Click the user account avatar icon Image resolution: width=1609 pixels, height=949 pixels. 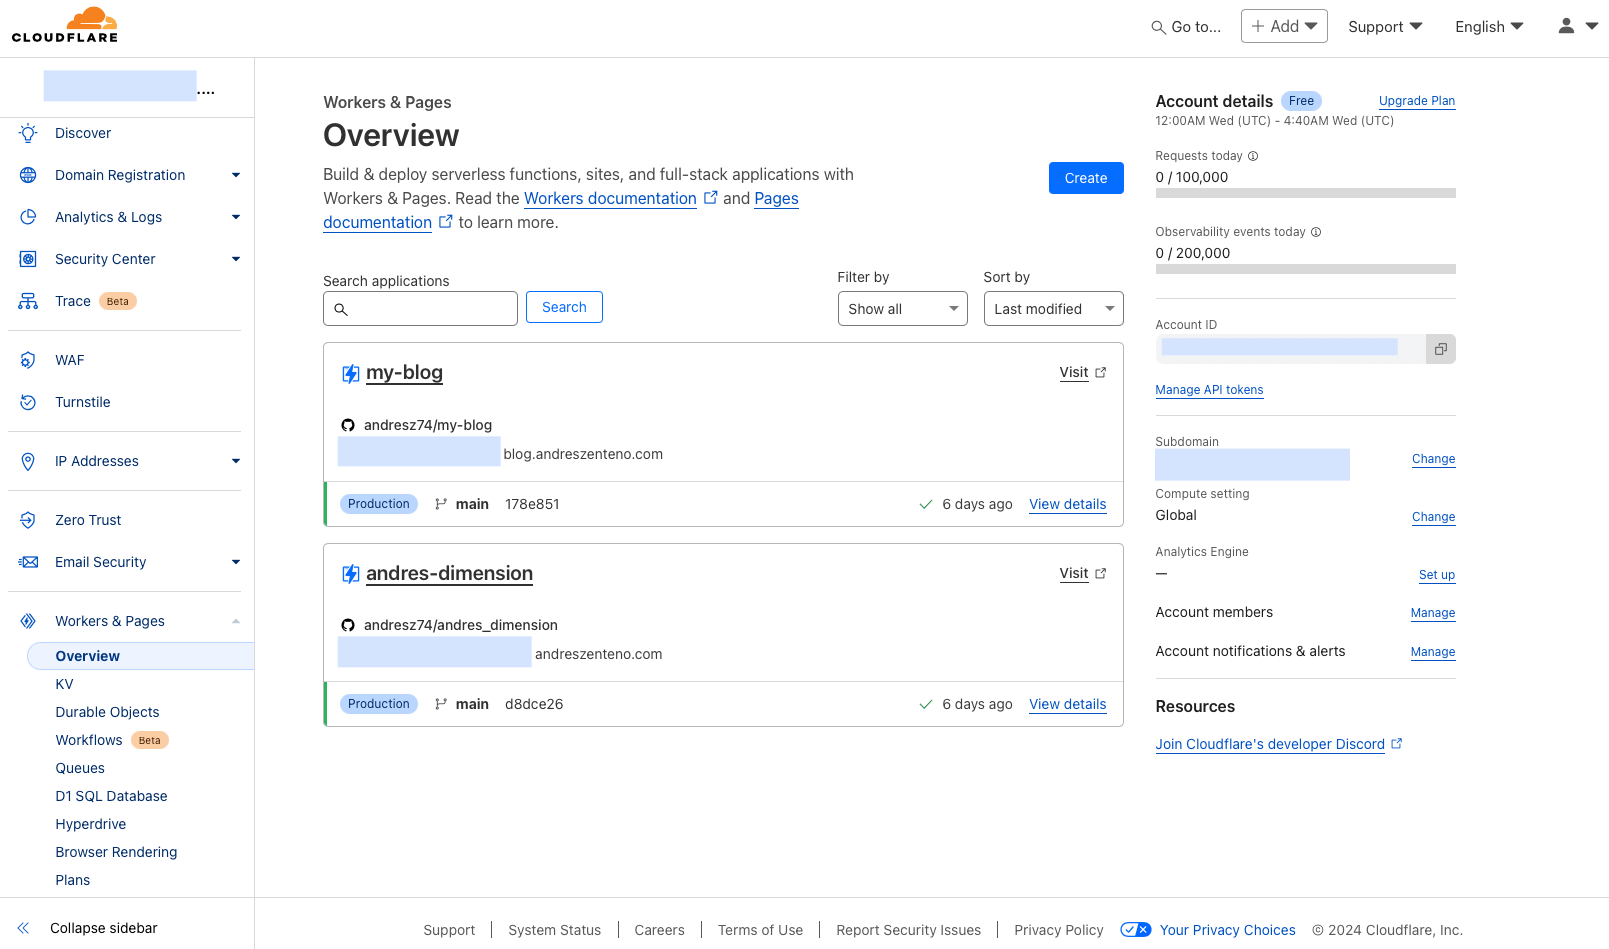click(x=1566, y=26)
